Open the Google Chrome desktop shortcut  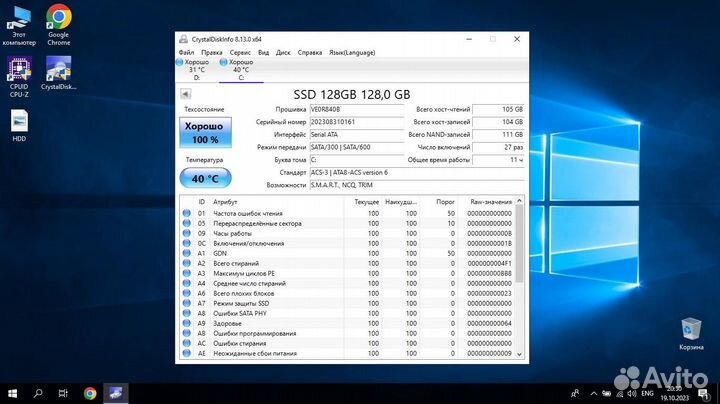tap(59, 25)
